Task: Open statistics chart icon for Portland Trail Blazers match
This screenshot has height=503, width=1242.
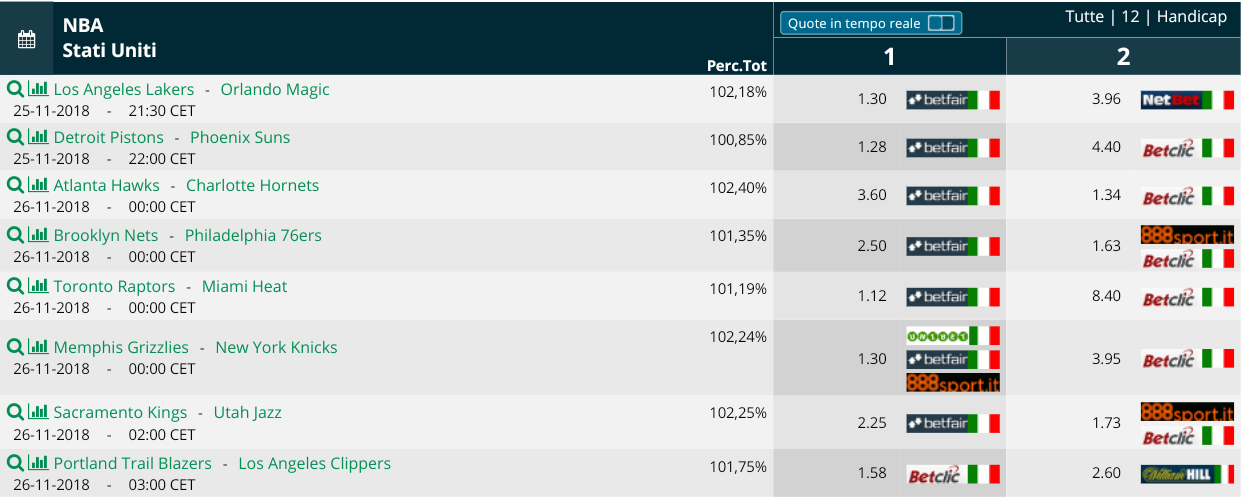Action: (38, 463)
